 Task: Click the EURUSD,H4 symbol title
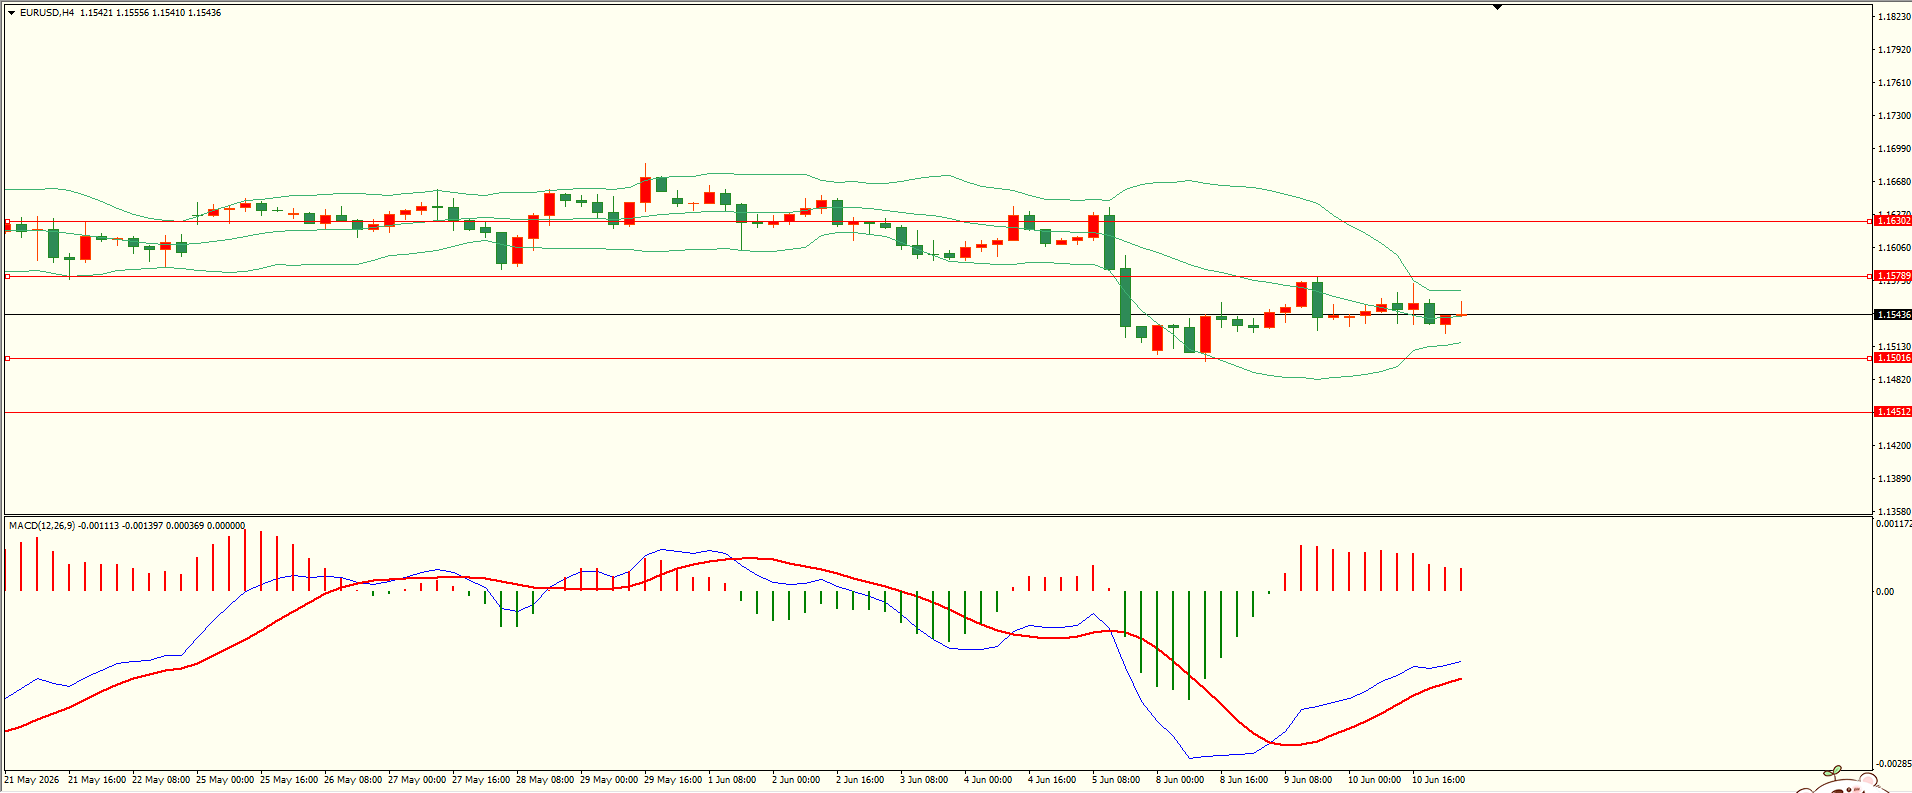pyautogui.click(x=47, y=13)
